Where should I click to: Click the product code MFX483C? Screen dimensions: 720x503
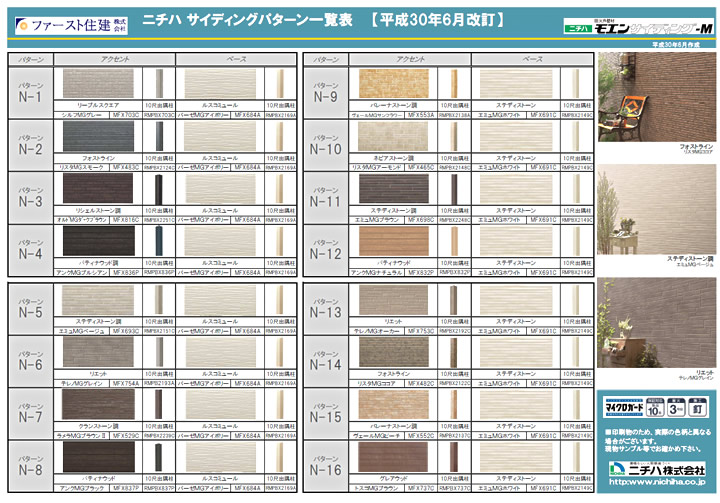pos(126,167)
